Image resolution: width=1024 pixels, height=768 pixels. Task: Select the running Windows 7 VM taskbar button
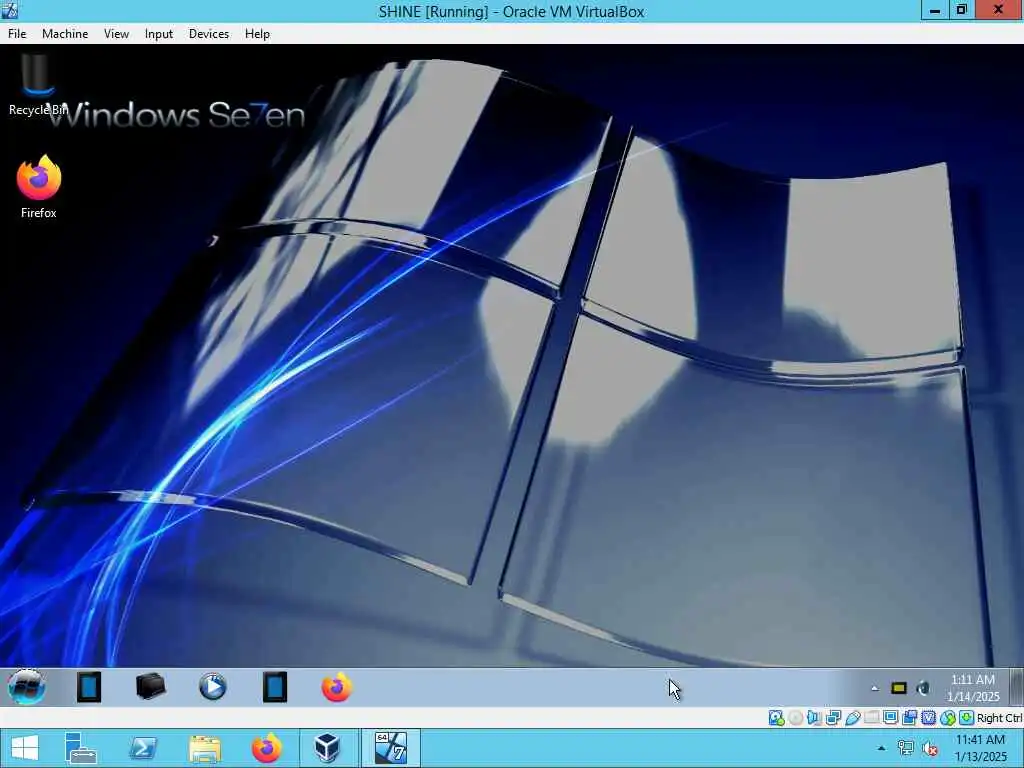coord(390,748)
